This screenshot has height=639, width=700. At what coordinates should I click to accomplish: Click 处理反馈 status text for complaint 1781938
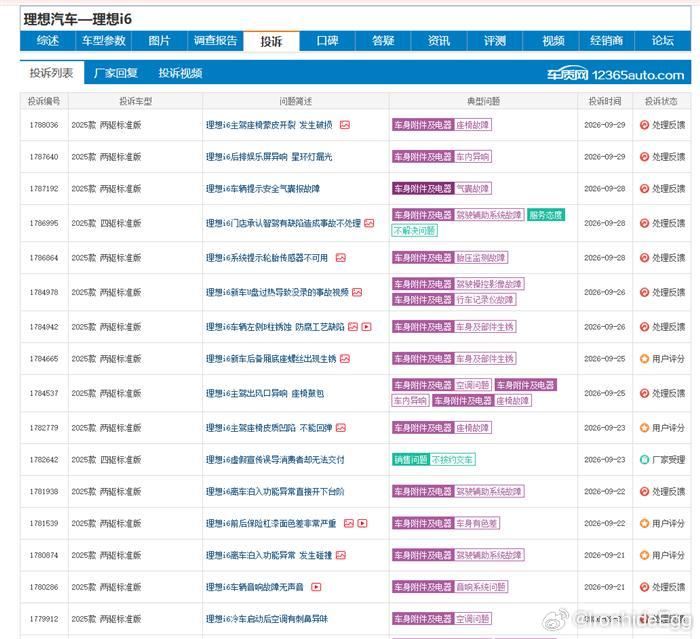(668, 492)
